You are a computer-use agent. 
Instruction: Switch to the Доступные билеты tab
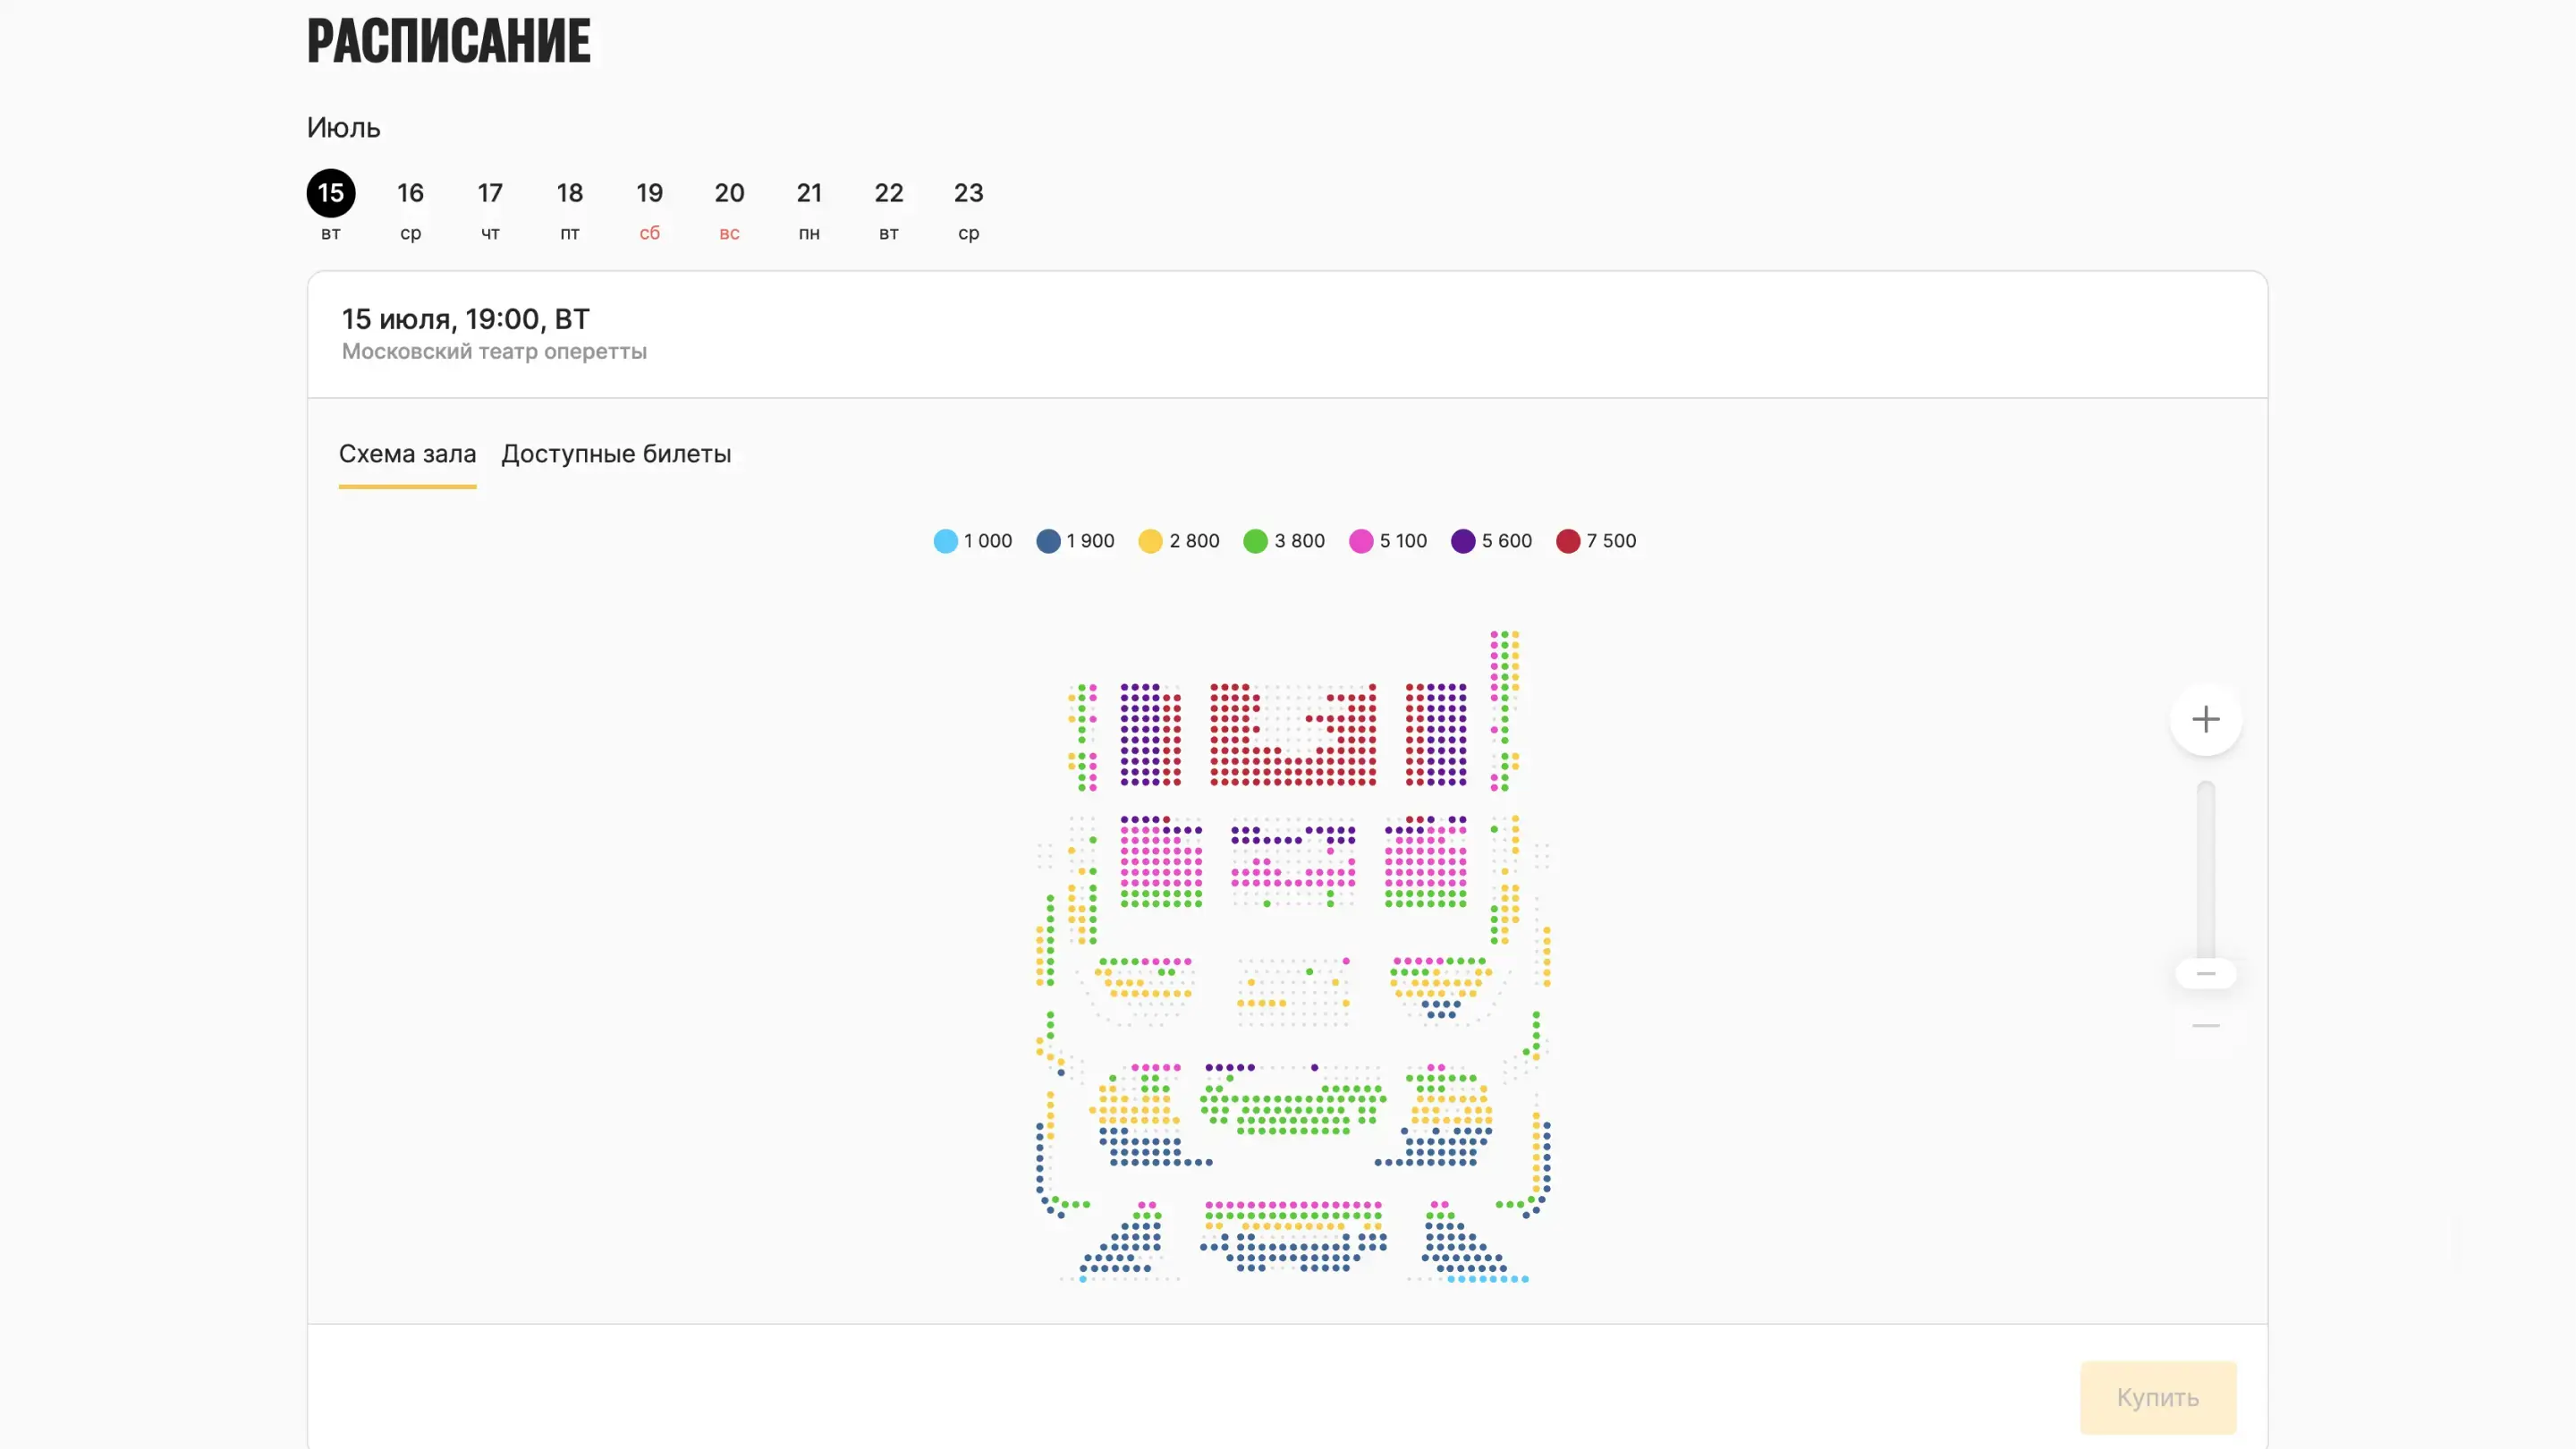click(x=616, y=454)
